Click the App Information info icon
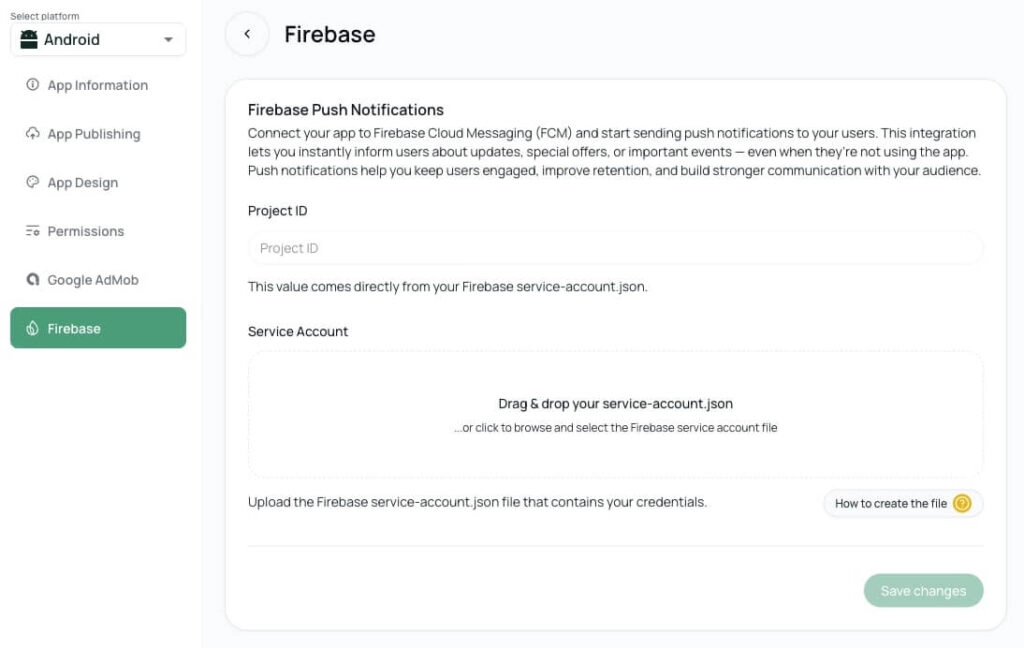 (32, 85)
